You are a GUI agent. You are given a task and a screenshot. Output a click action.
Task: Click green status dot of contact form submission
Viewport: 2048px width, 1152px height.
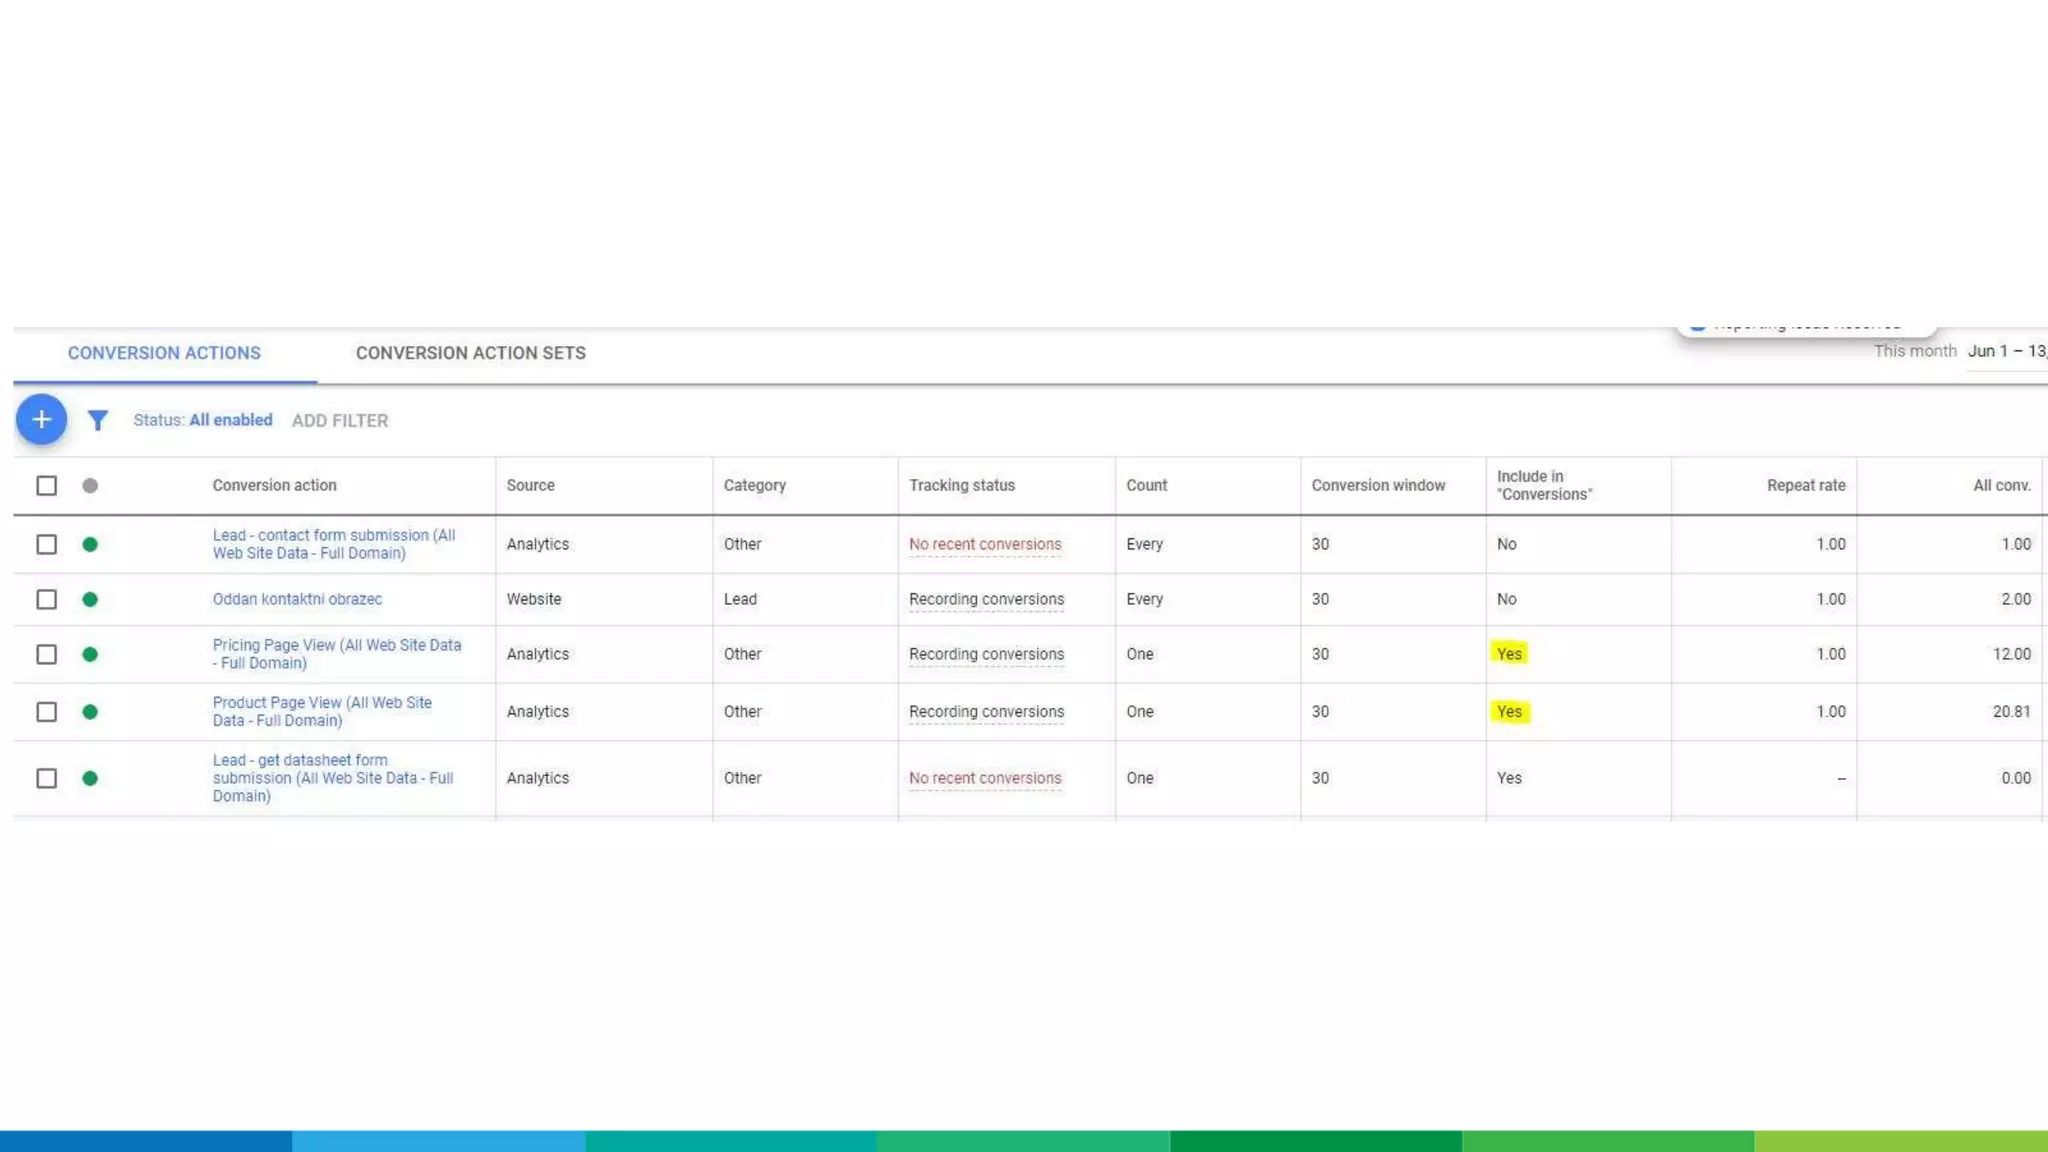(x=90, y=545)
